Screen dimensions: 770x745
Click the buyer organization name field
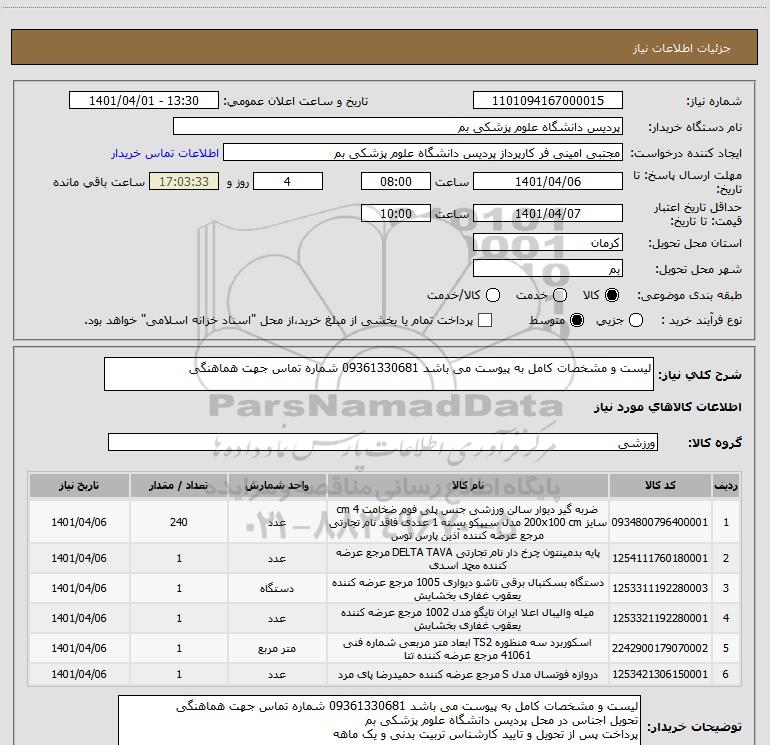coord(398,127)
